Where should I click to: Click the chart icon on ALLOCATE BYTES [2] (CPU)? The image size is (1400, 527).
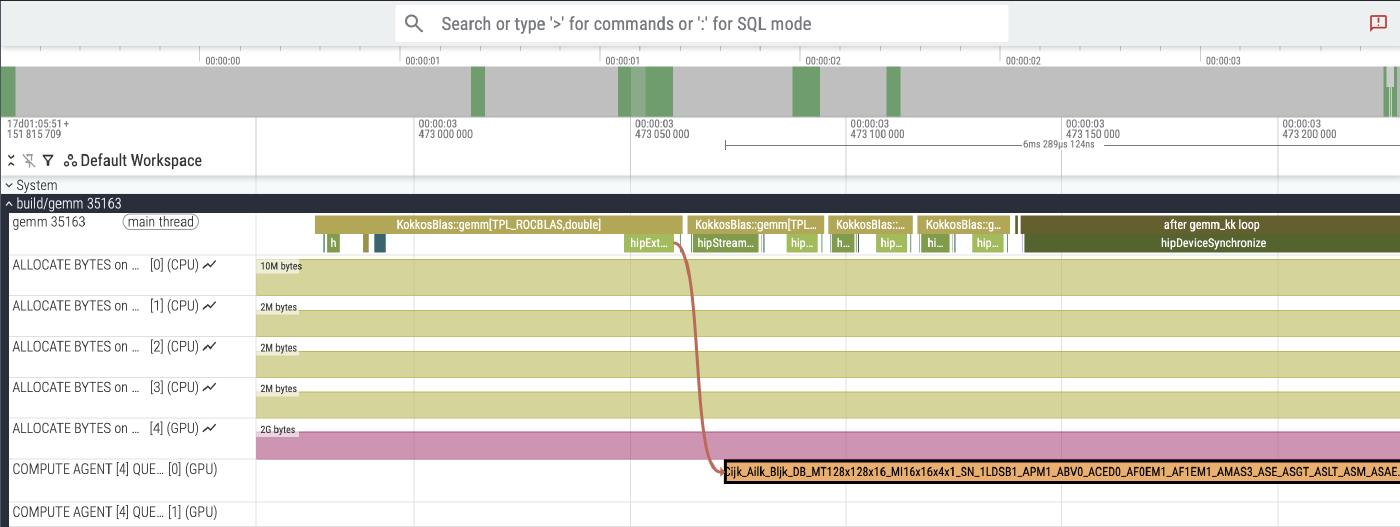click(x=209, y=347)
